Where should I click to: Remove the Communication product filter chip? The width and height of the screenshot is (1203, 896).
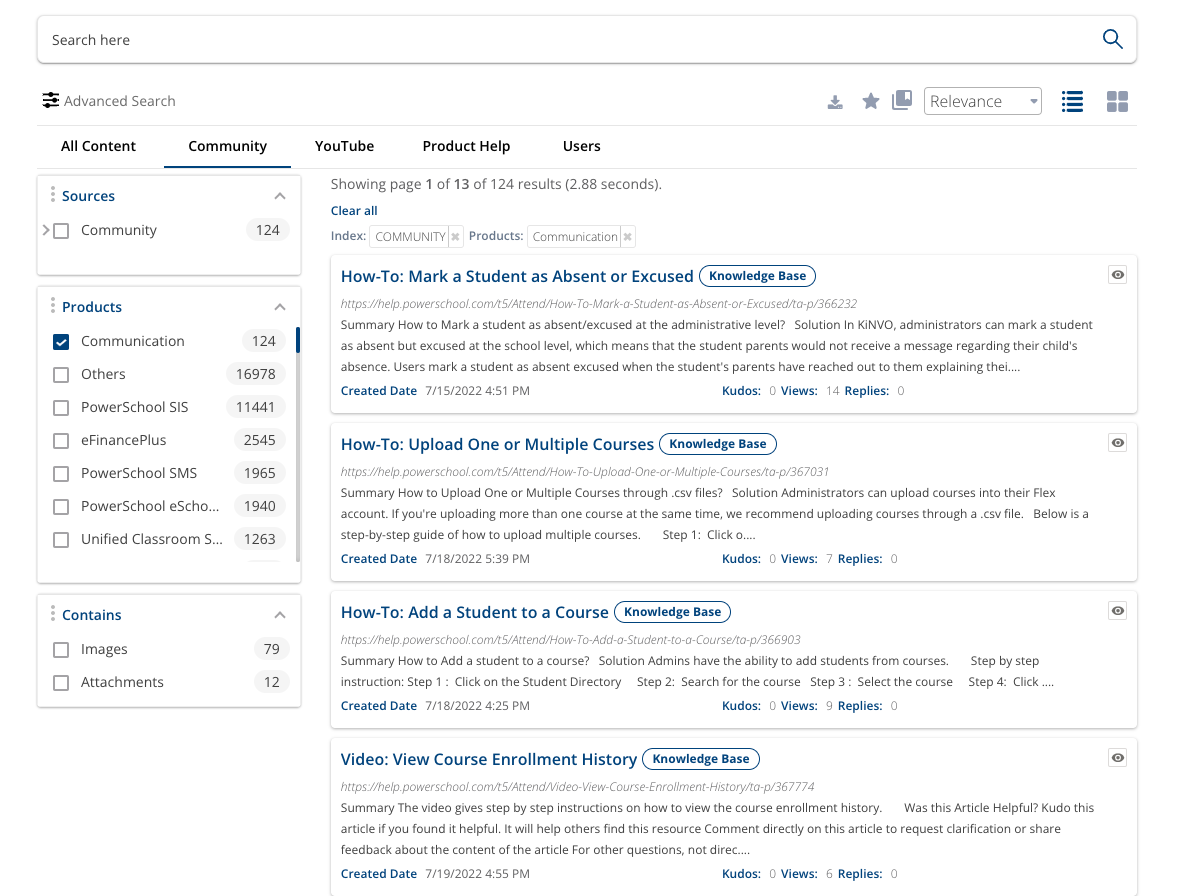pyautogui.click(x=627, y=237)
